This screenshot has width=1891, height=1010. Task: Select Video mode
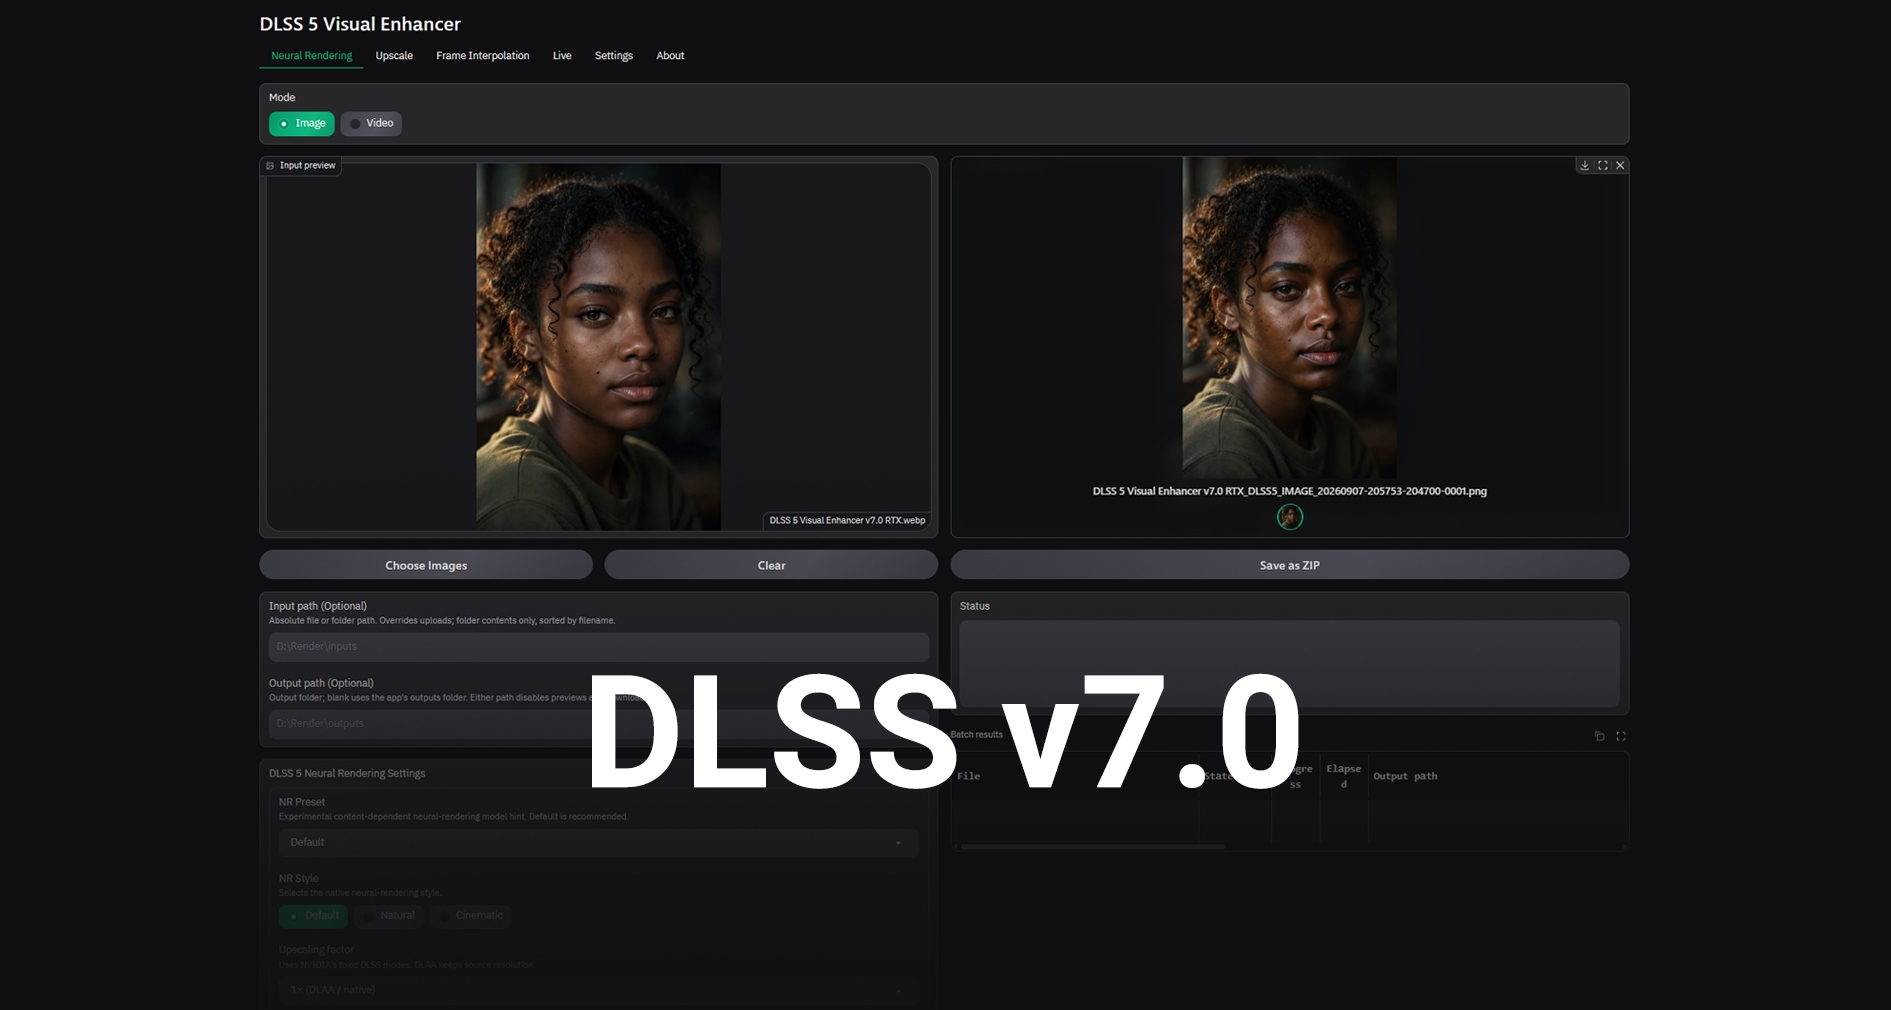pos(371,123)
